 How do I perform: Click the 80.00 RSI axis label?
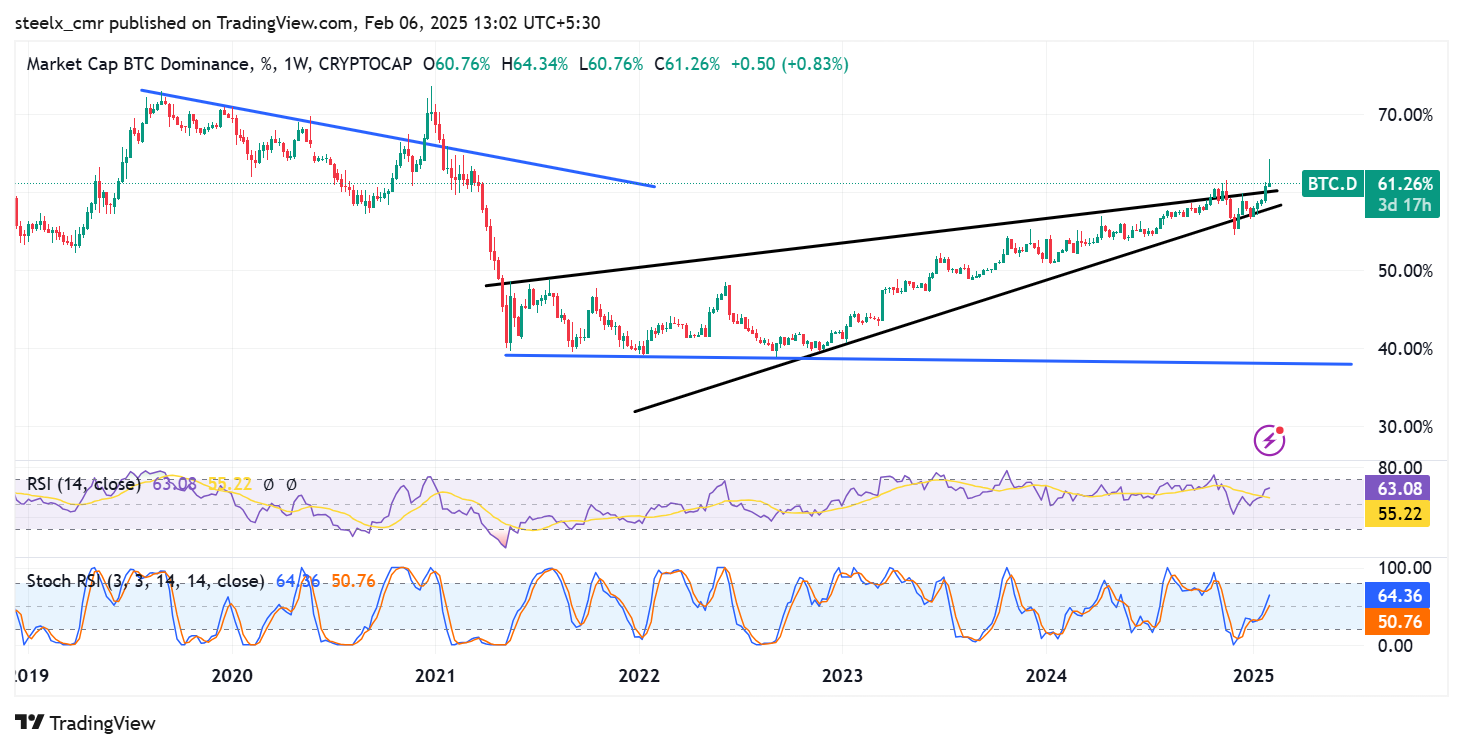tap(1400, 467)
